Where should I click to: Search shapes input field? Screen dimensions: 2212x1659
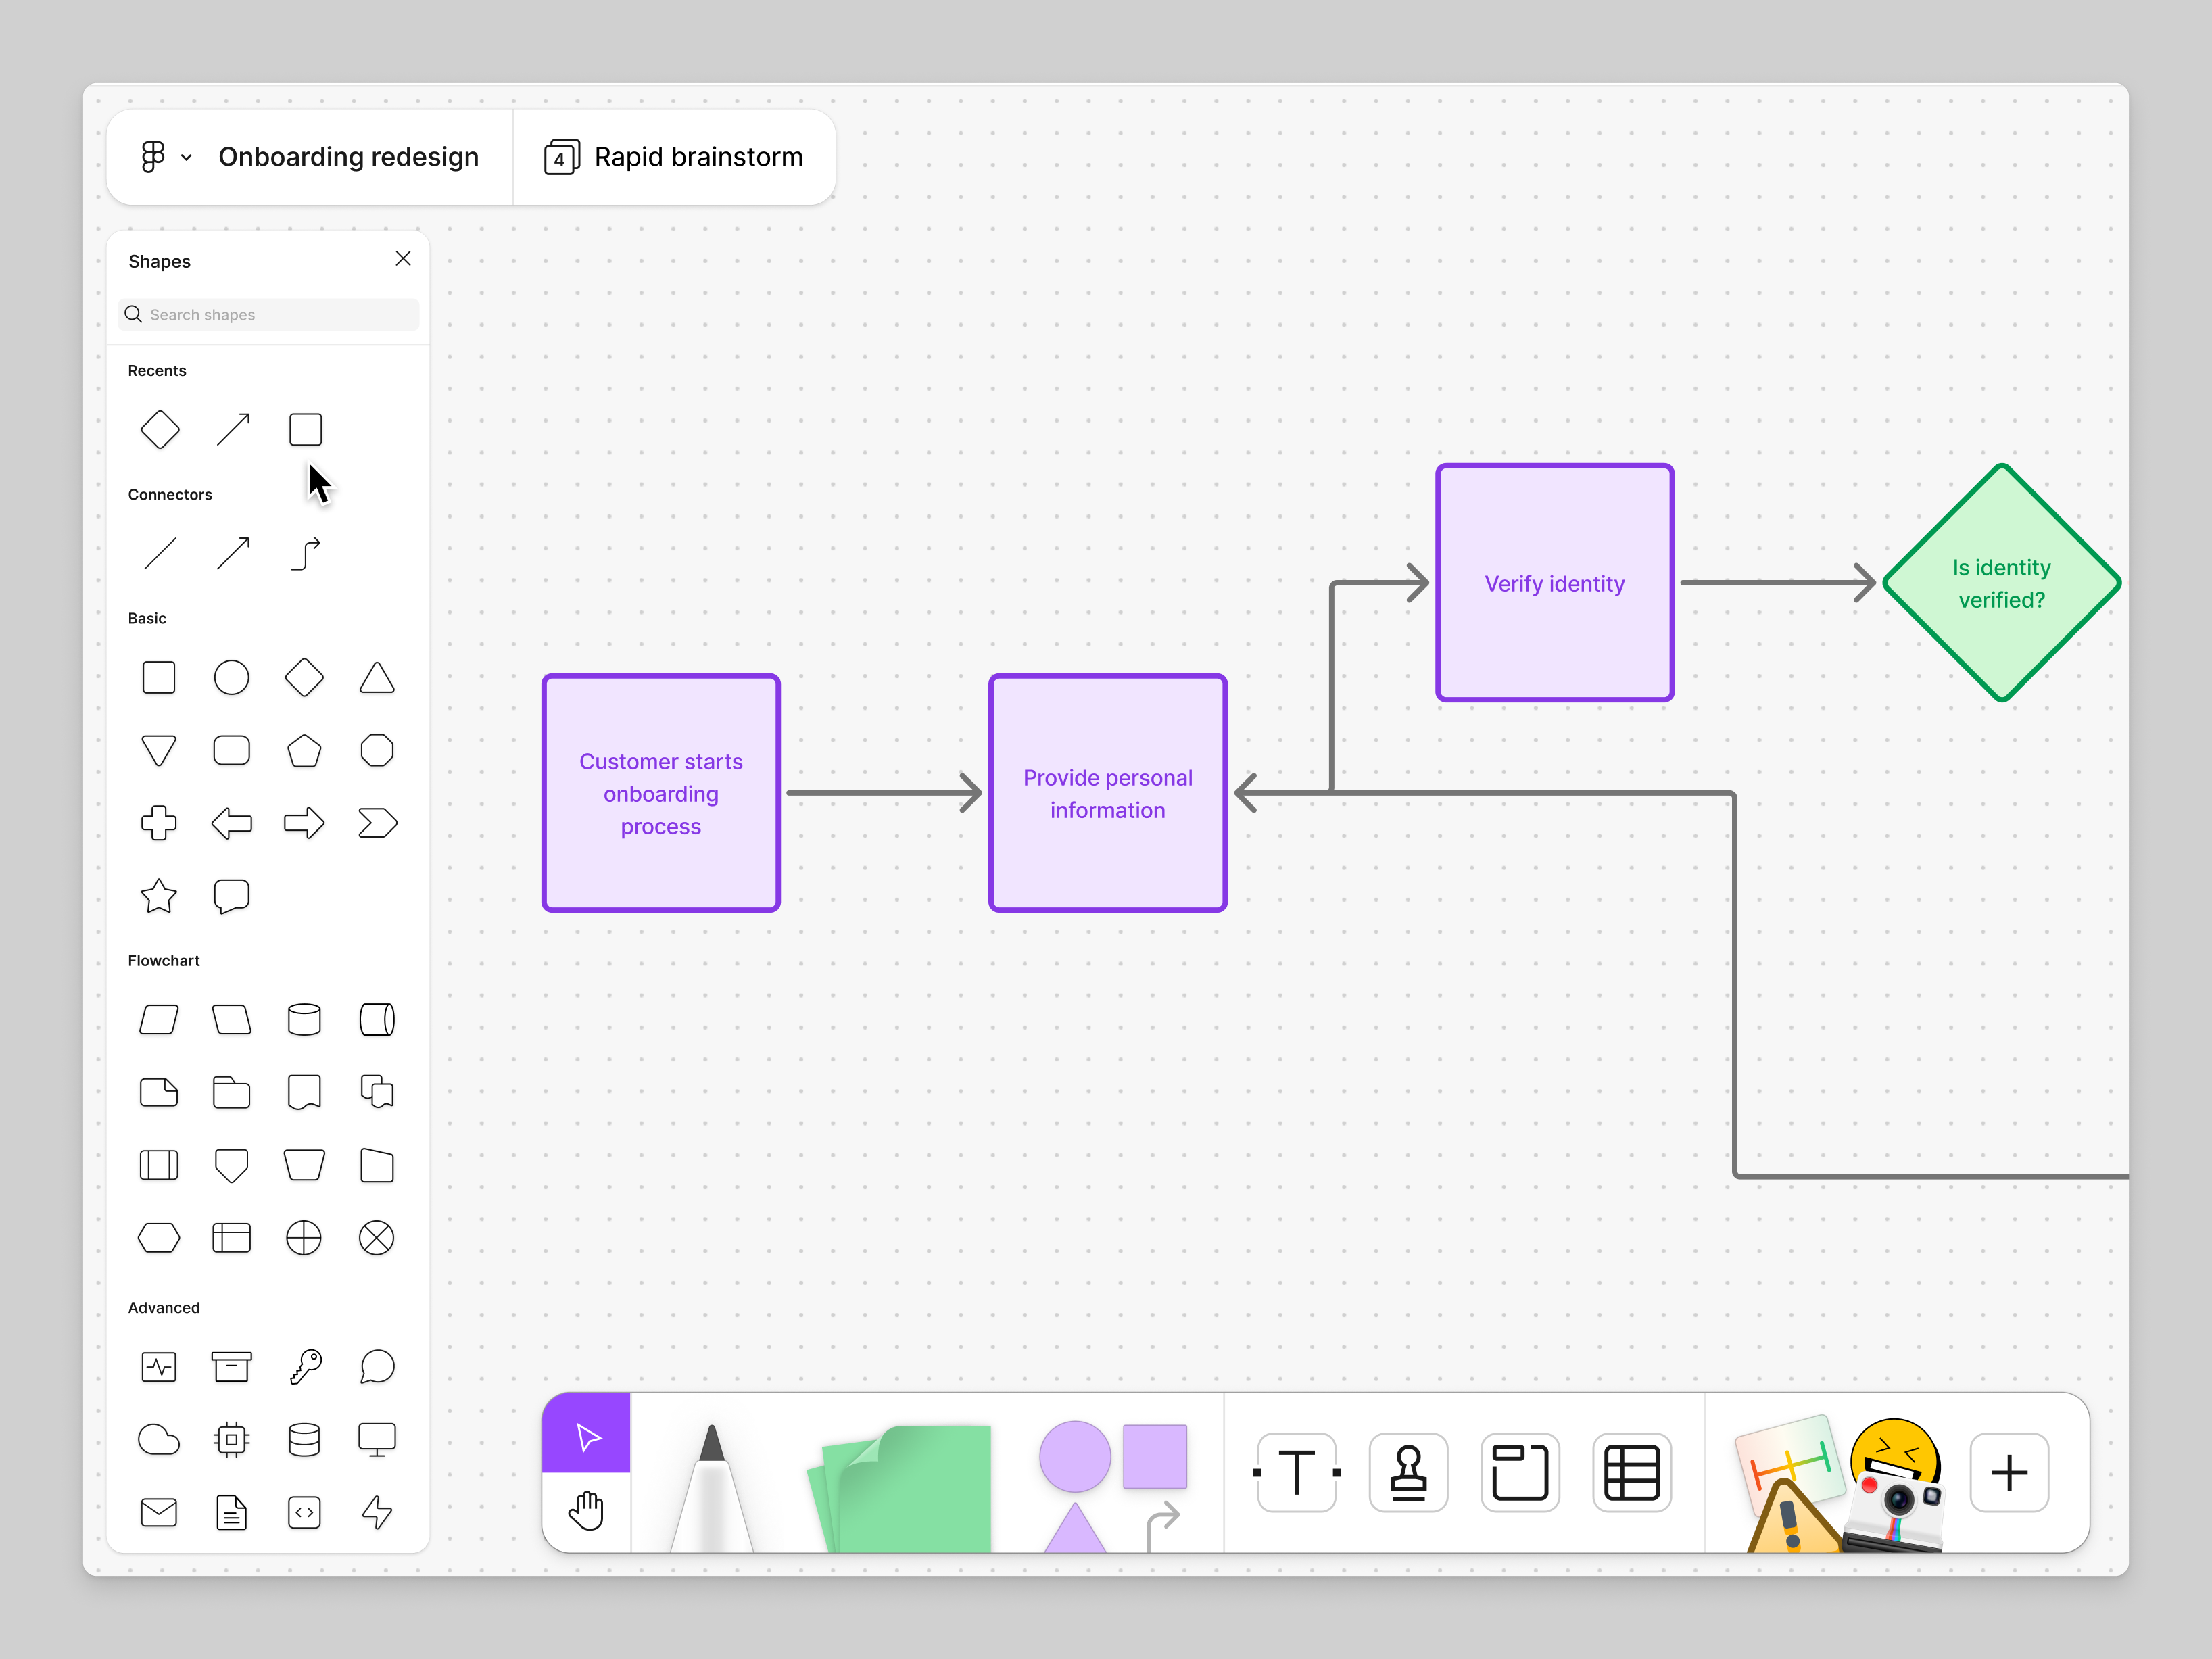click(268, 316)
